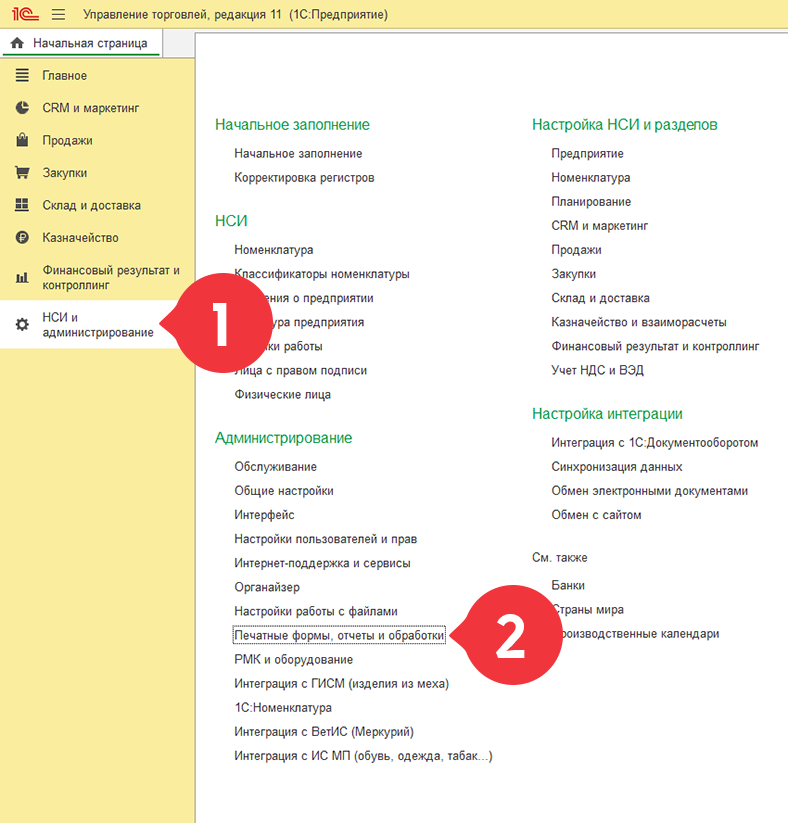Open Органайзер settings
Image resolution: width=788 pixels, height=823 pixels.
click(267, 587)
